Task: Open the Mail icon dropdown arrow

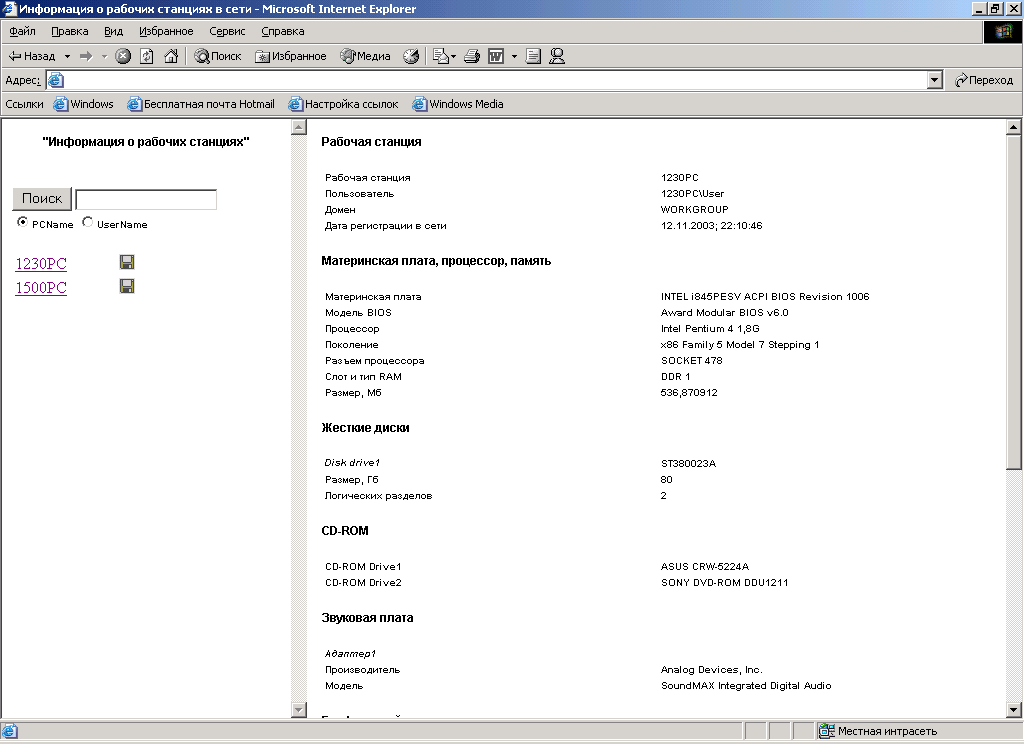Action: (x=453, y=56)
